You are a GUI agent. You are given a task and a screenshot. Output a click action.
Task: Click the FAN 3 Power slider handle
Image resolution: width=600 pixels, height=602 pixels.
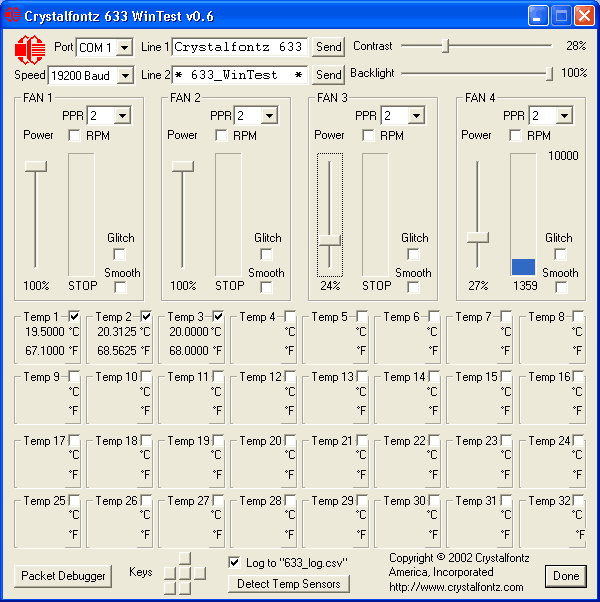[x=330, y=240]
